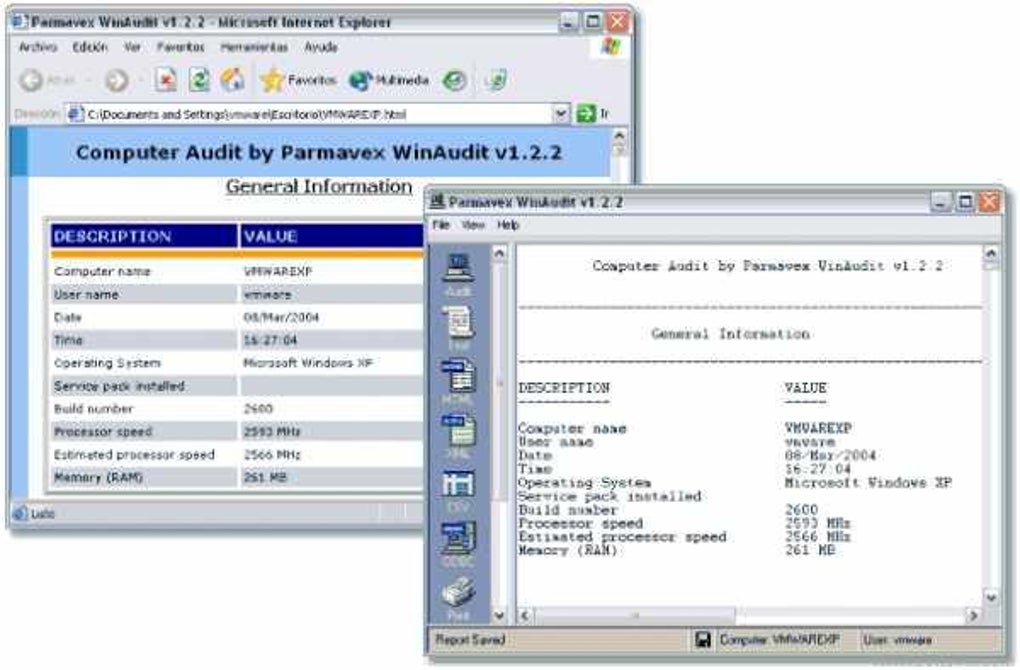Open History from the Internet Explorer toolbar
This screenshot has width=1020, height=670.
pos(454,80)
